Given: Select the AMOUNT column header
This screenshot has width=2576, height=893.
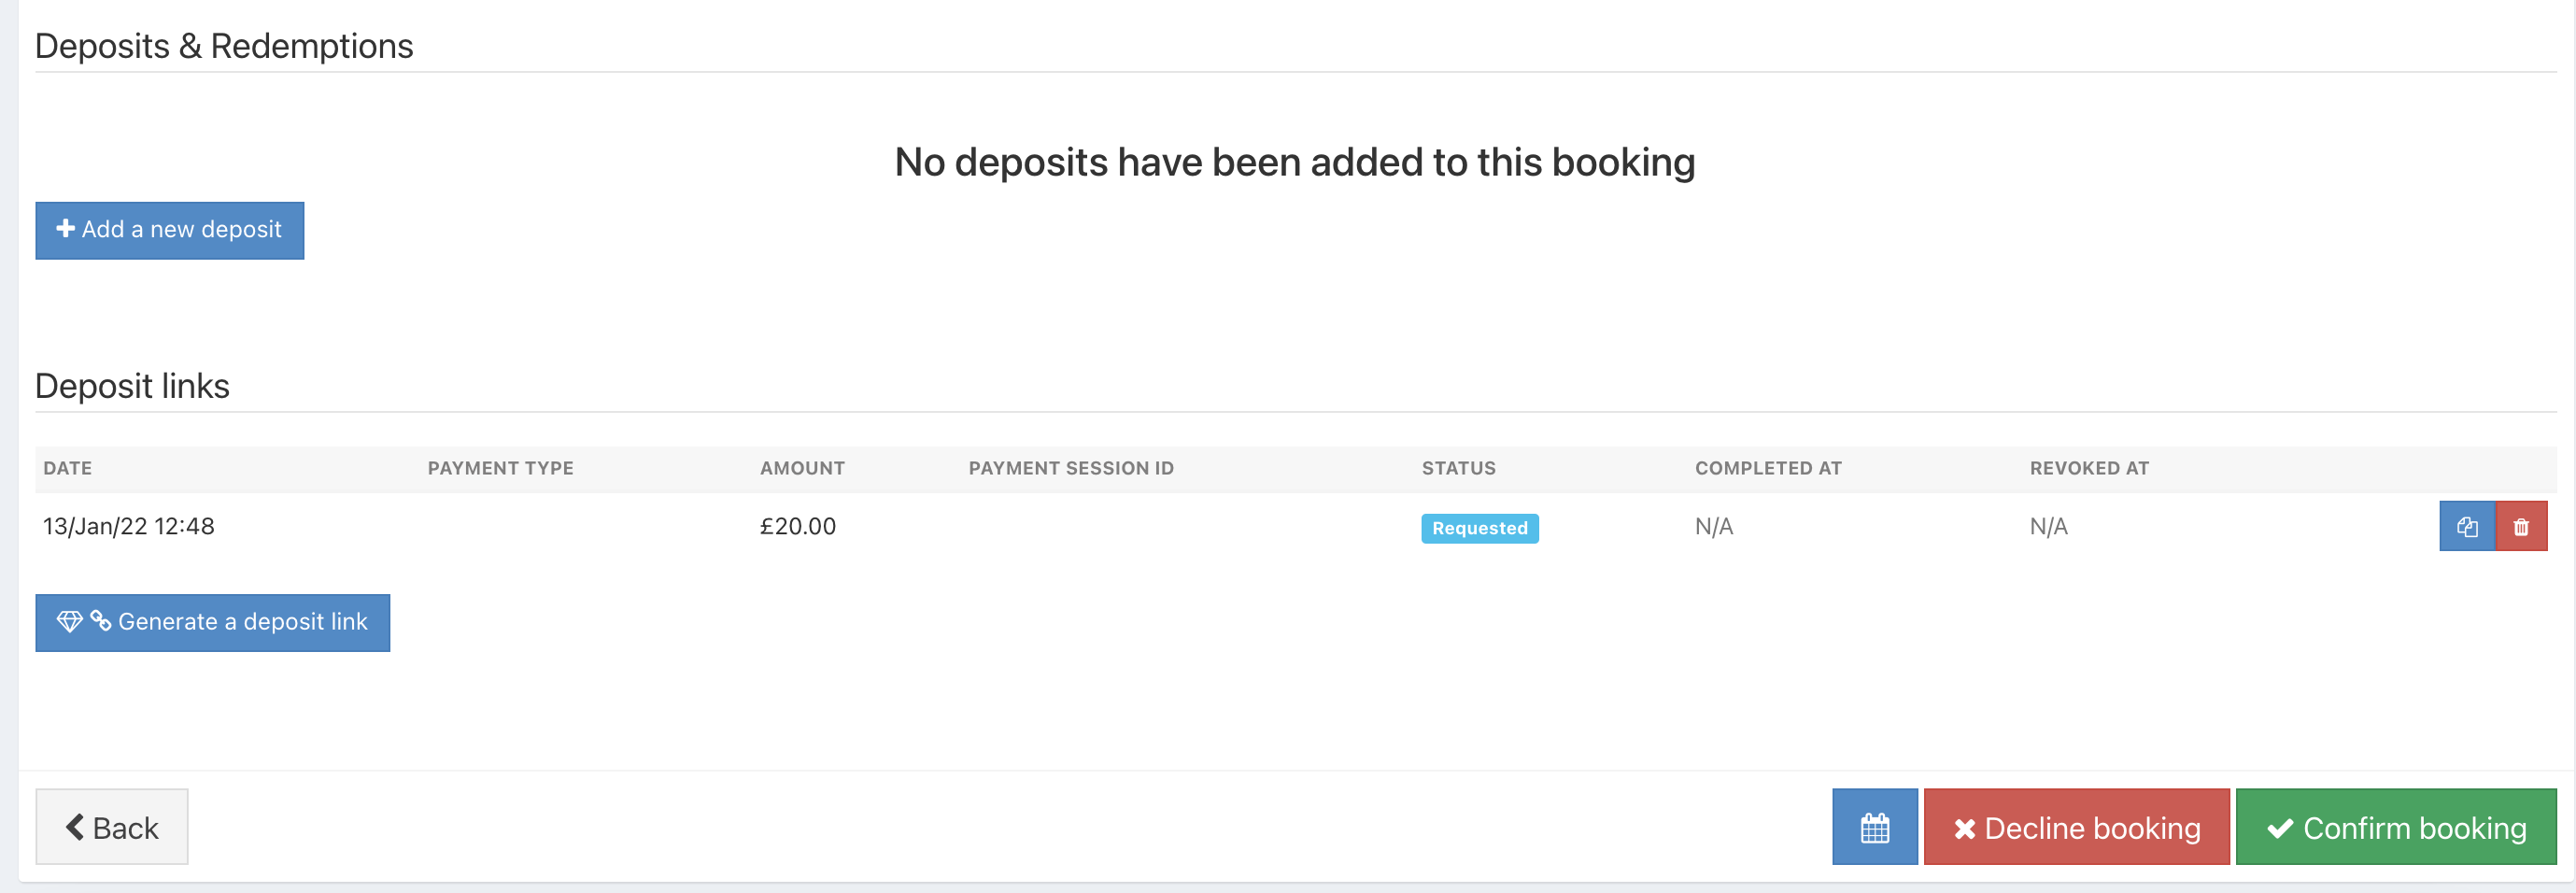Looking at the screenshot, I should [802, 468].
